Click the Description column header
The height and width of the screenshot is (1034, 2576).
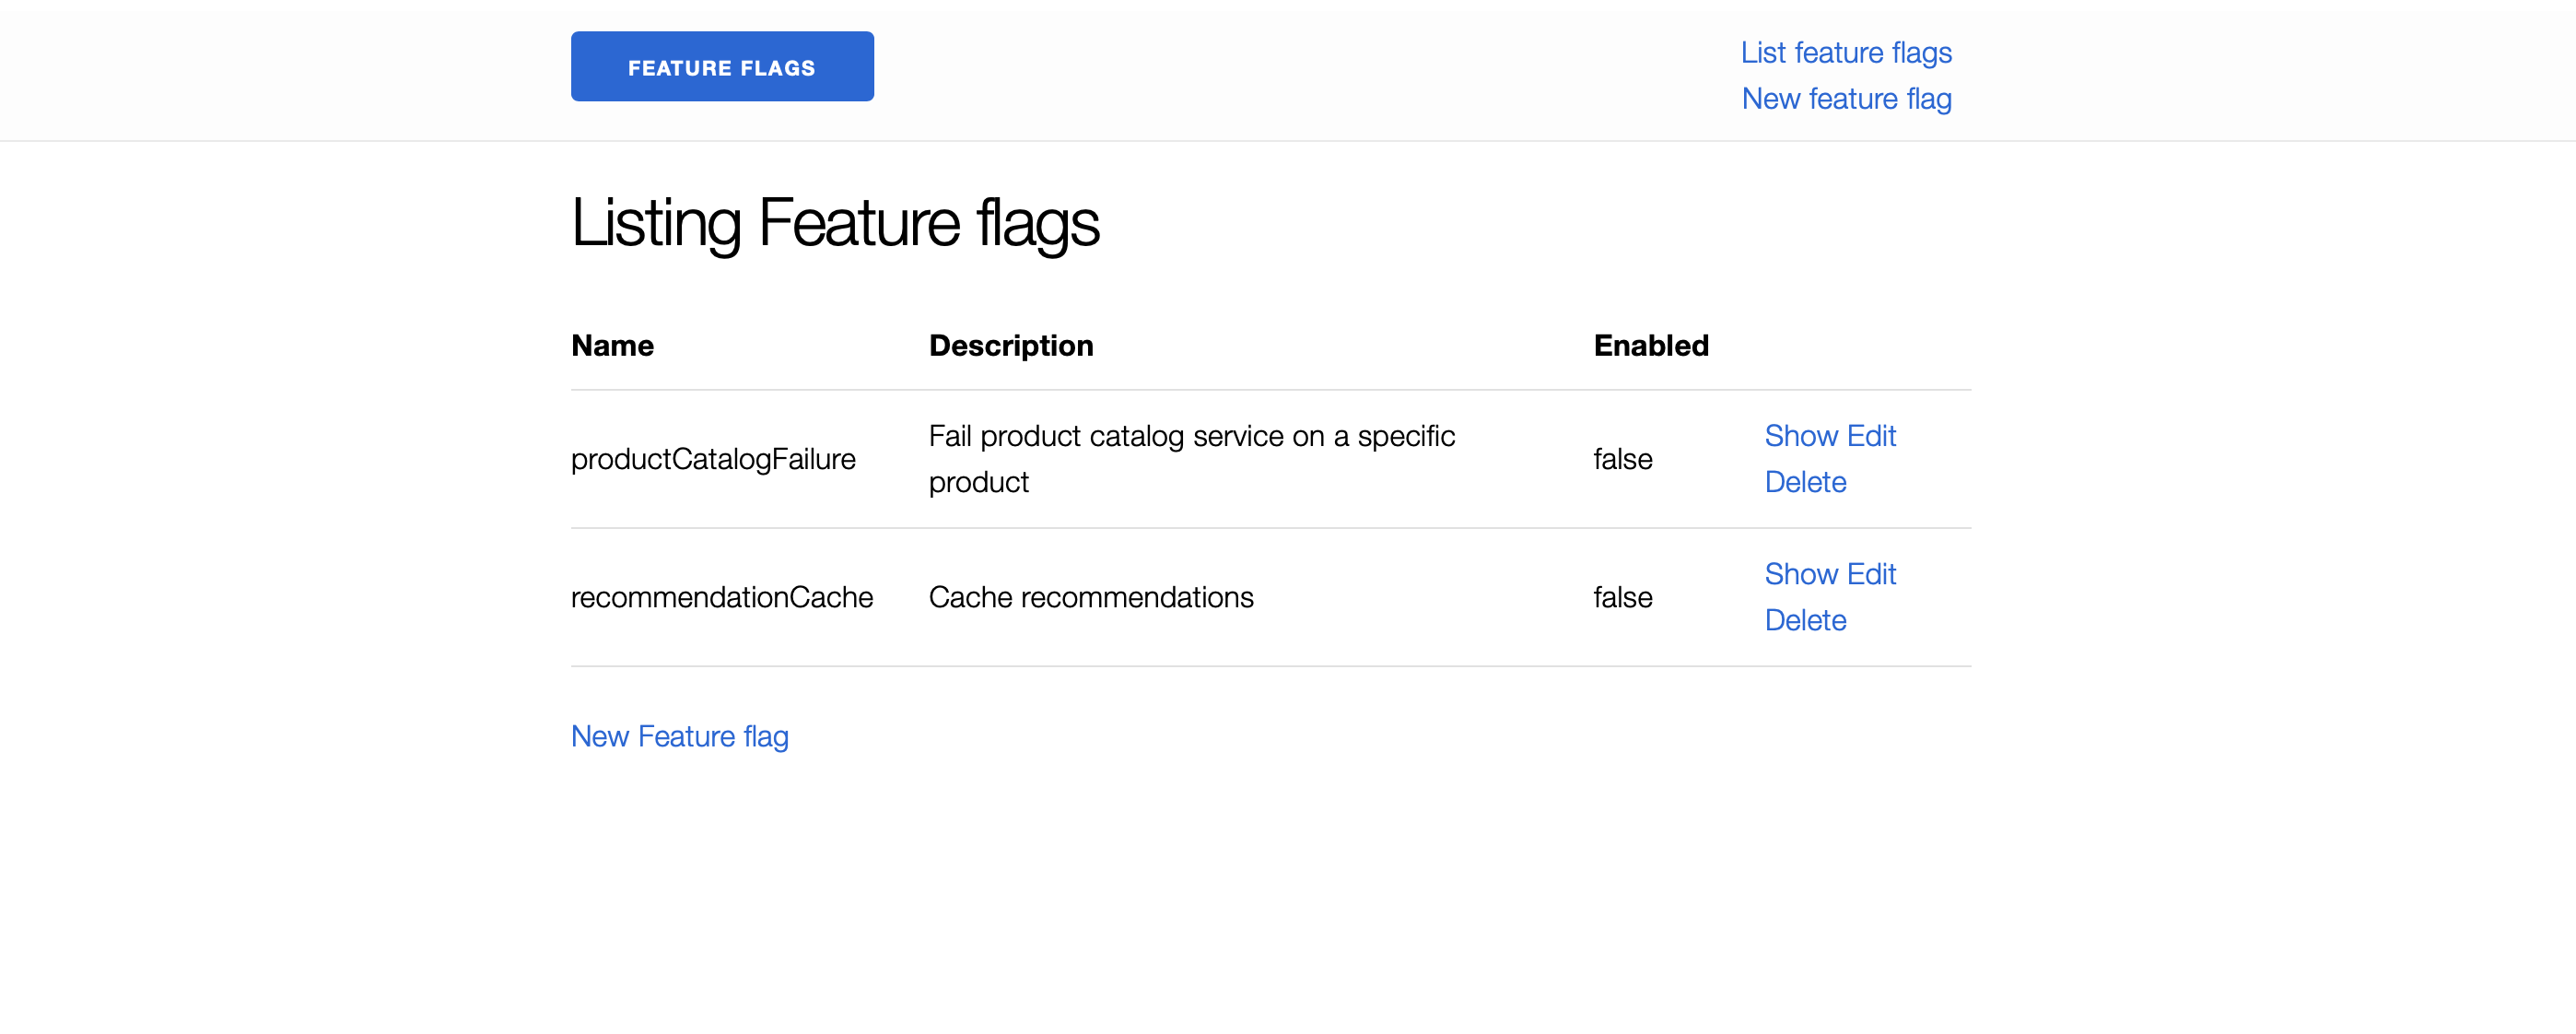click(x=1010, y=345)
